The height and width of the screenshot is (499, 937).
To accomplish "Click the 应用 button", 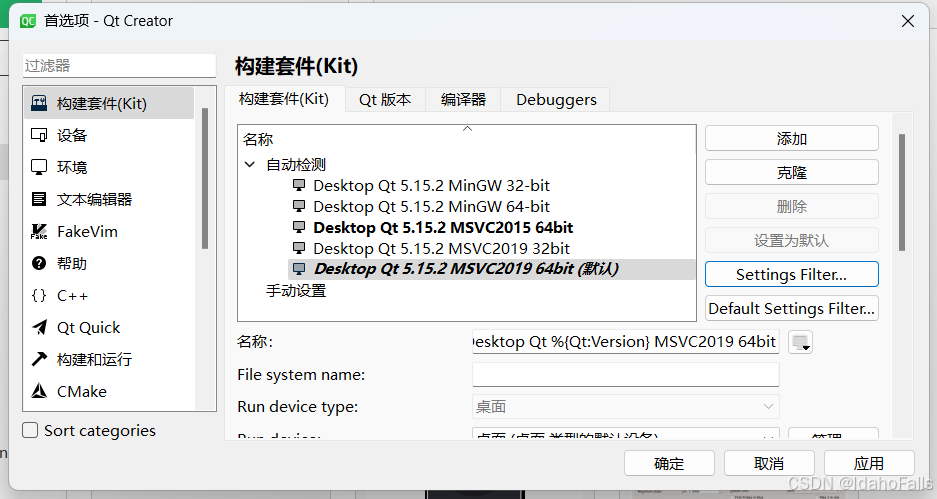I will pyautogui.click(x=869, y=463).
